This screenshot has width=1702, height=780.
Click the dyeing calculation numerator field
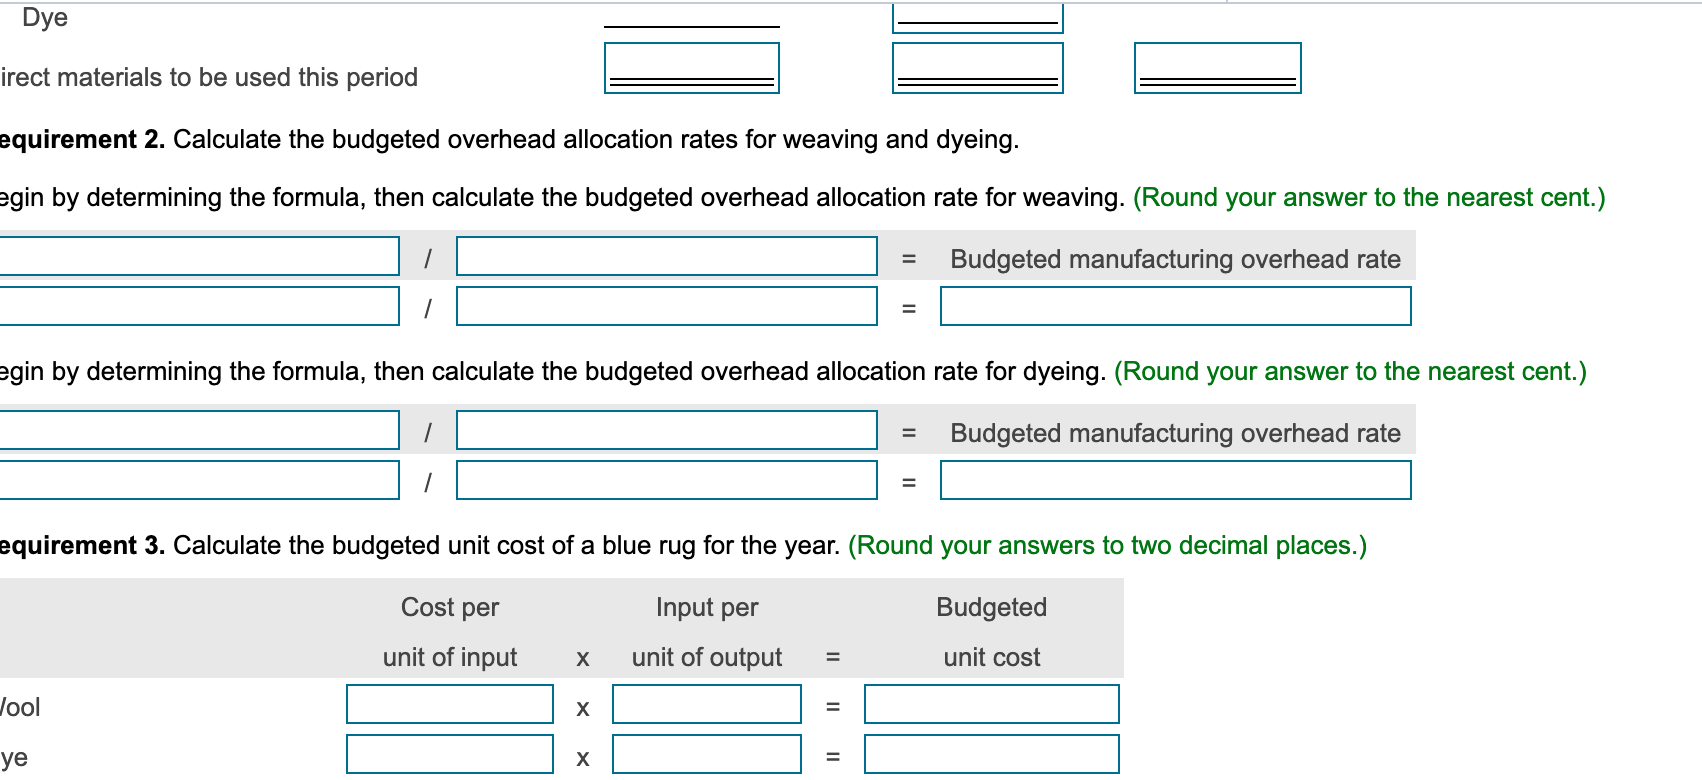coord(195,482)
